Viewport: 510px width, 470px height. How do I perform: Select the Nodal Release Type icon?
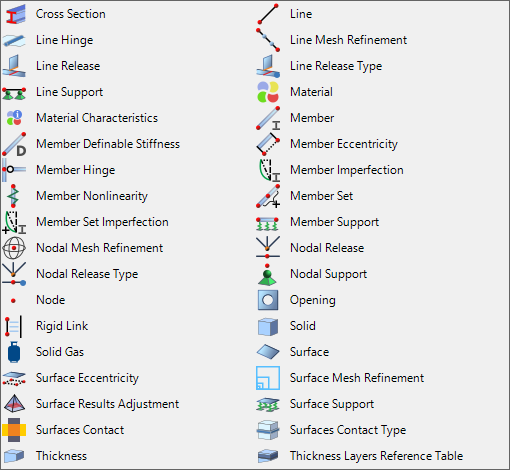point(14,274)
